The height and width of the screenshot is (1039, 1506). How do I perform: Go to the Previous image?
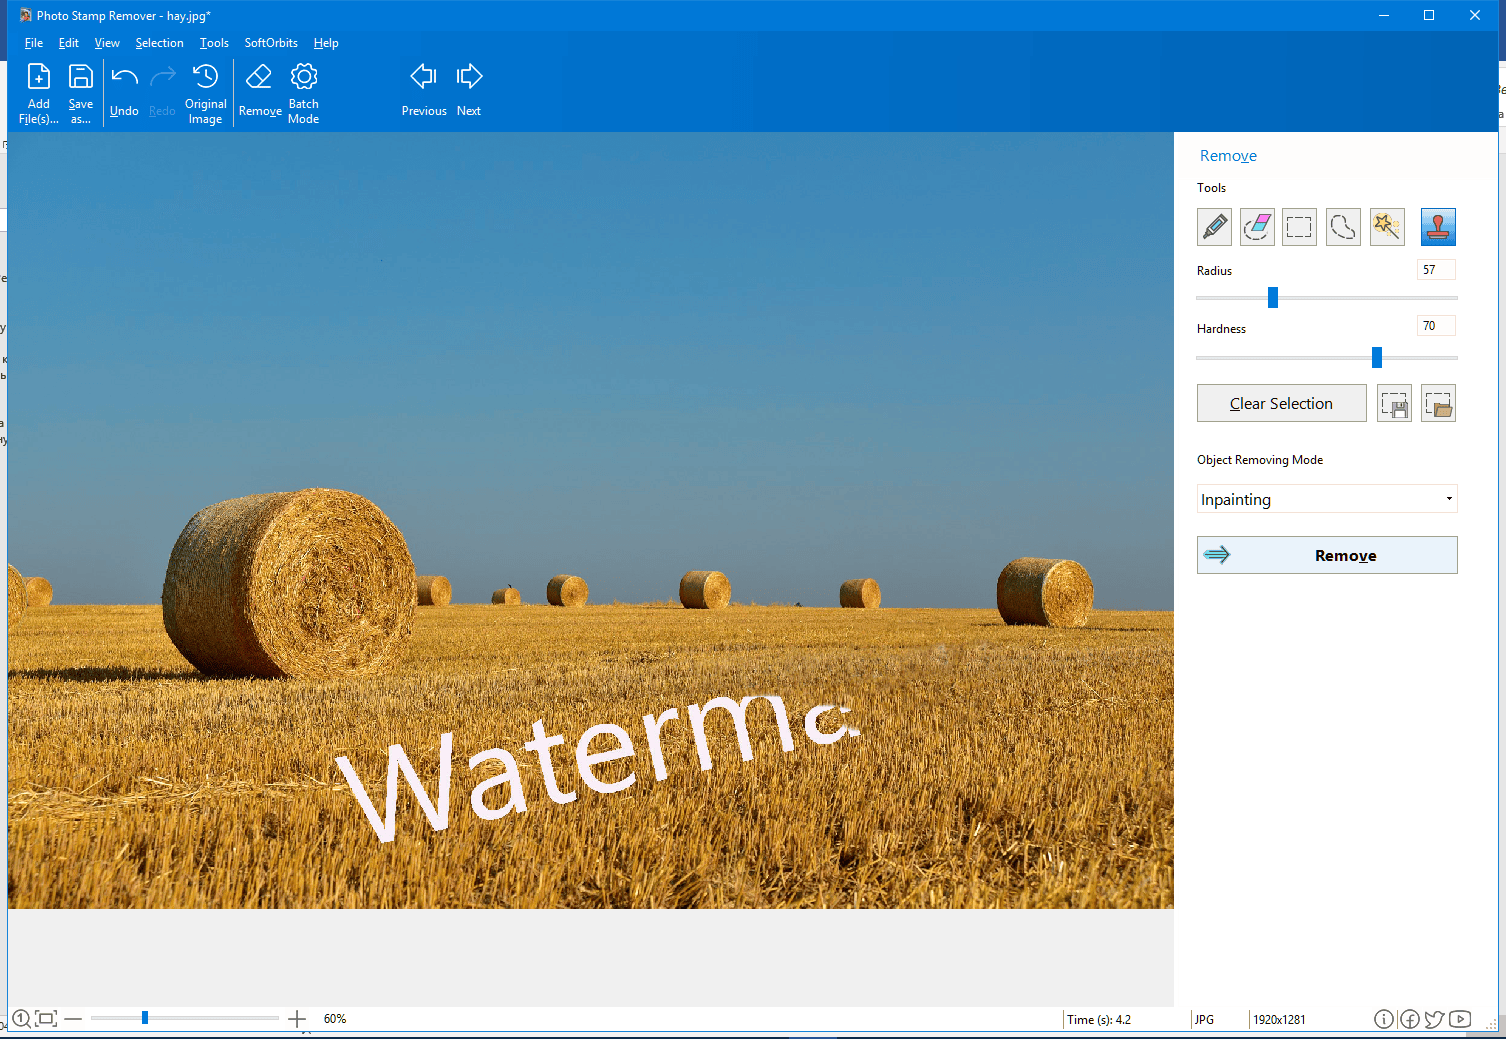coord(424,92)
